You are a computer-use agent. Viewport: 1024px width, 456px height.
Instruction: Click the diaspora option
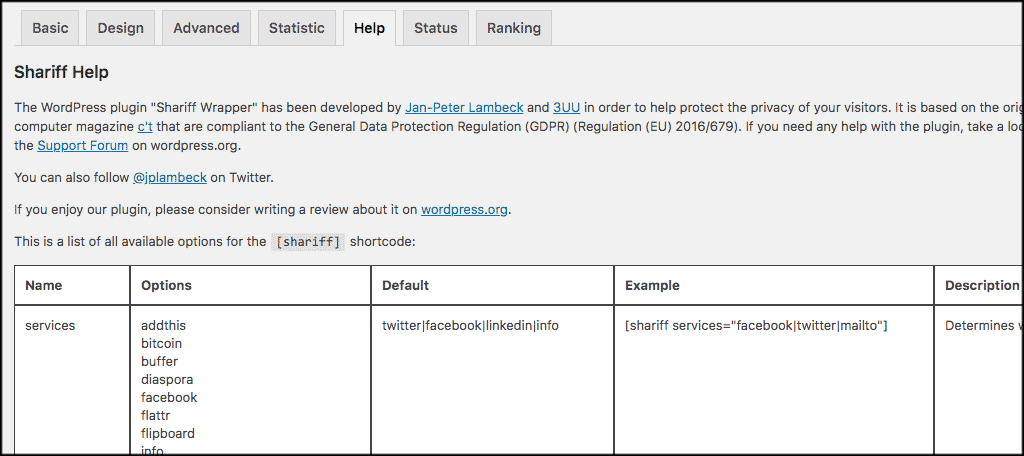[167, 380]
